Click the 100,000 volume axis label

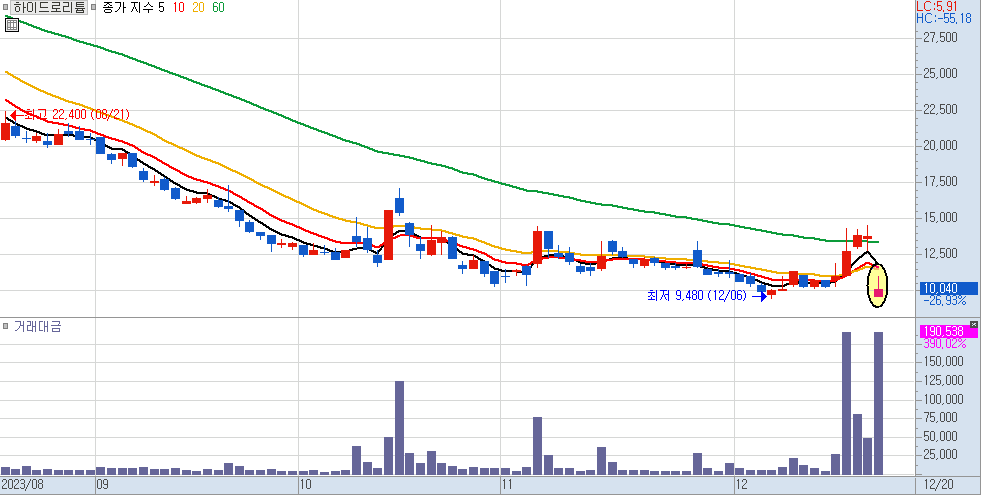pyautogui.click(x=943, y=399)
